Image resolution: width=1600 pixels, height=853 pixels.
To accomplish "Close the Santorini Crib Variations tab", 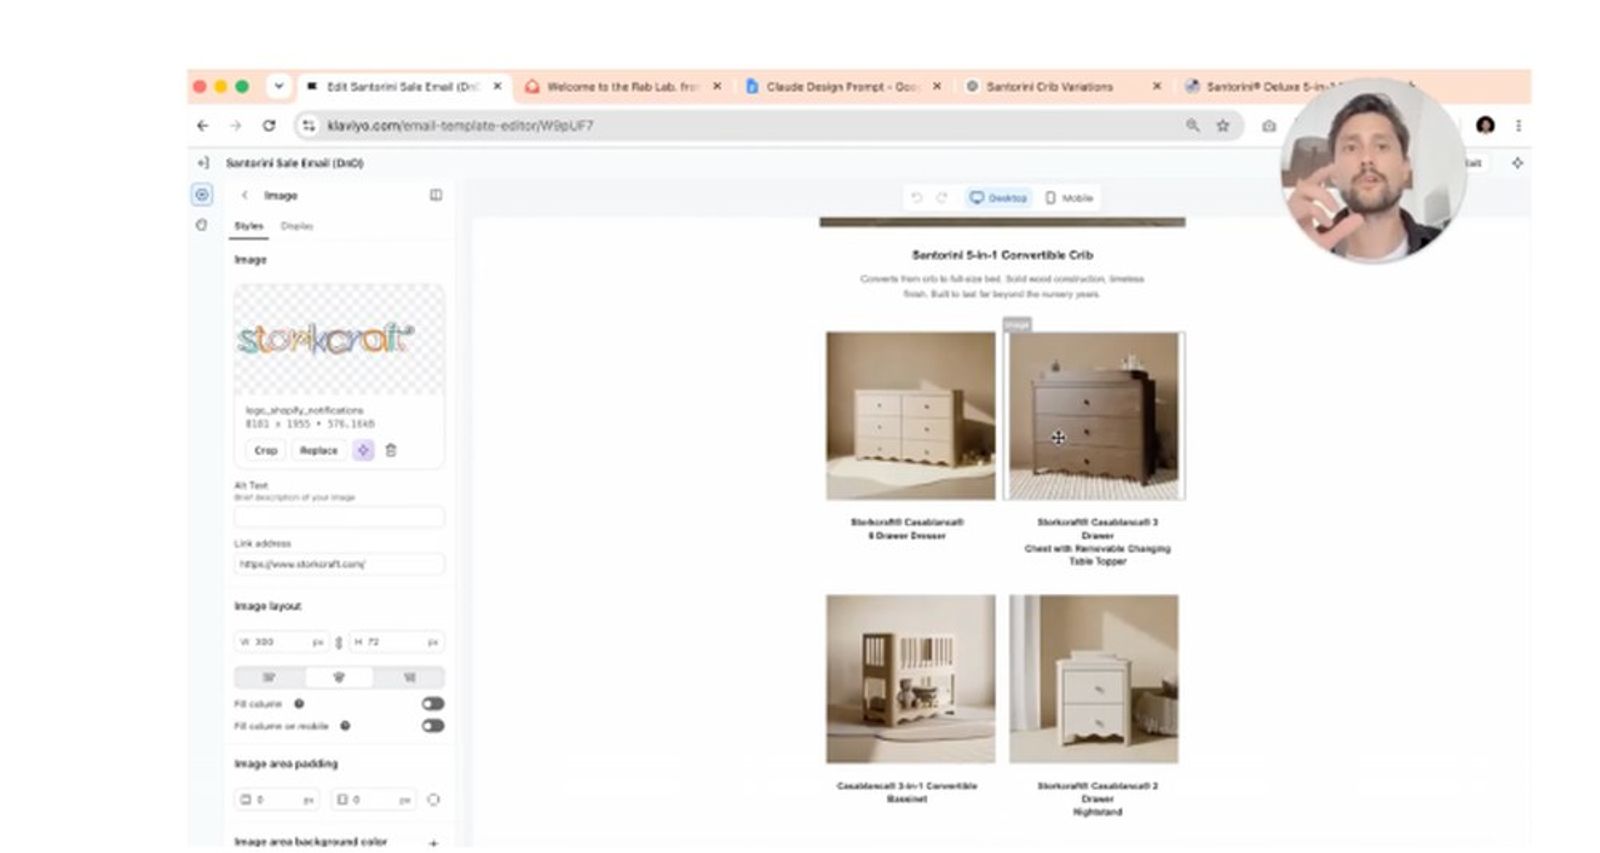I will 1157,87.
